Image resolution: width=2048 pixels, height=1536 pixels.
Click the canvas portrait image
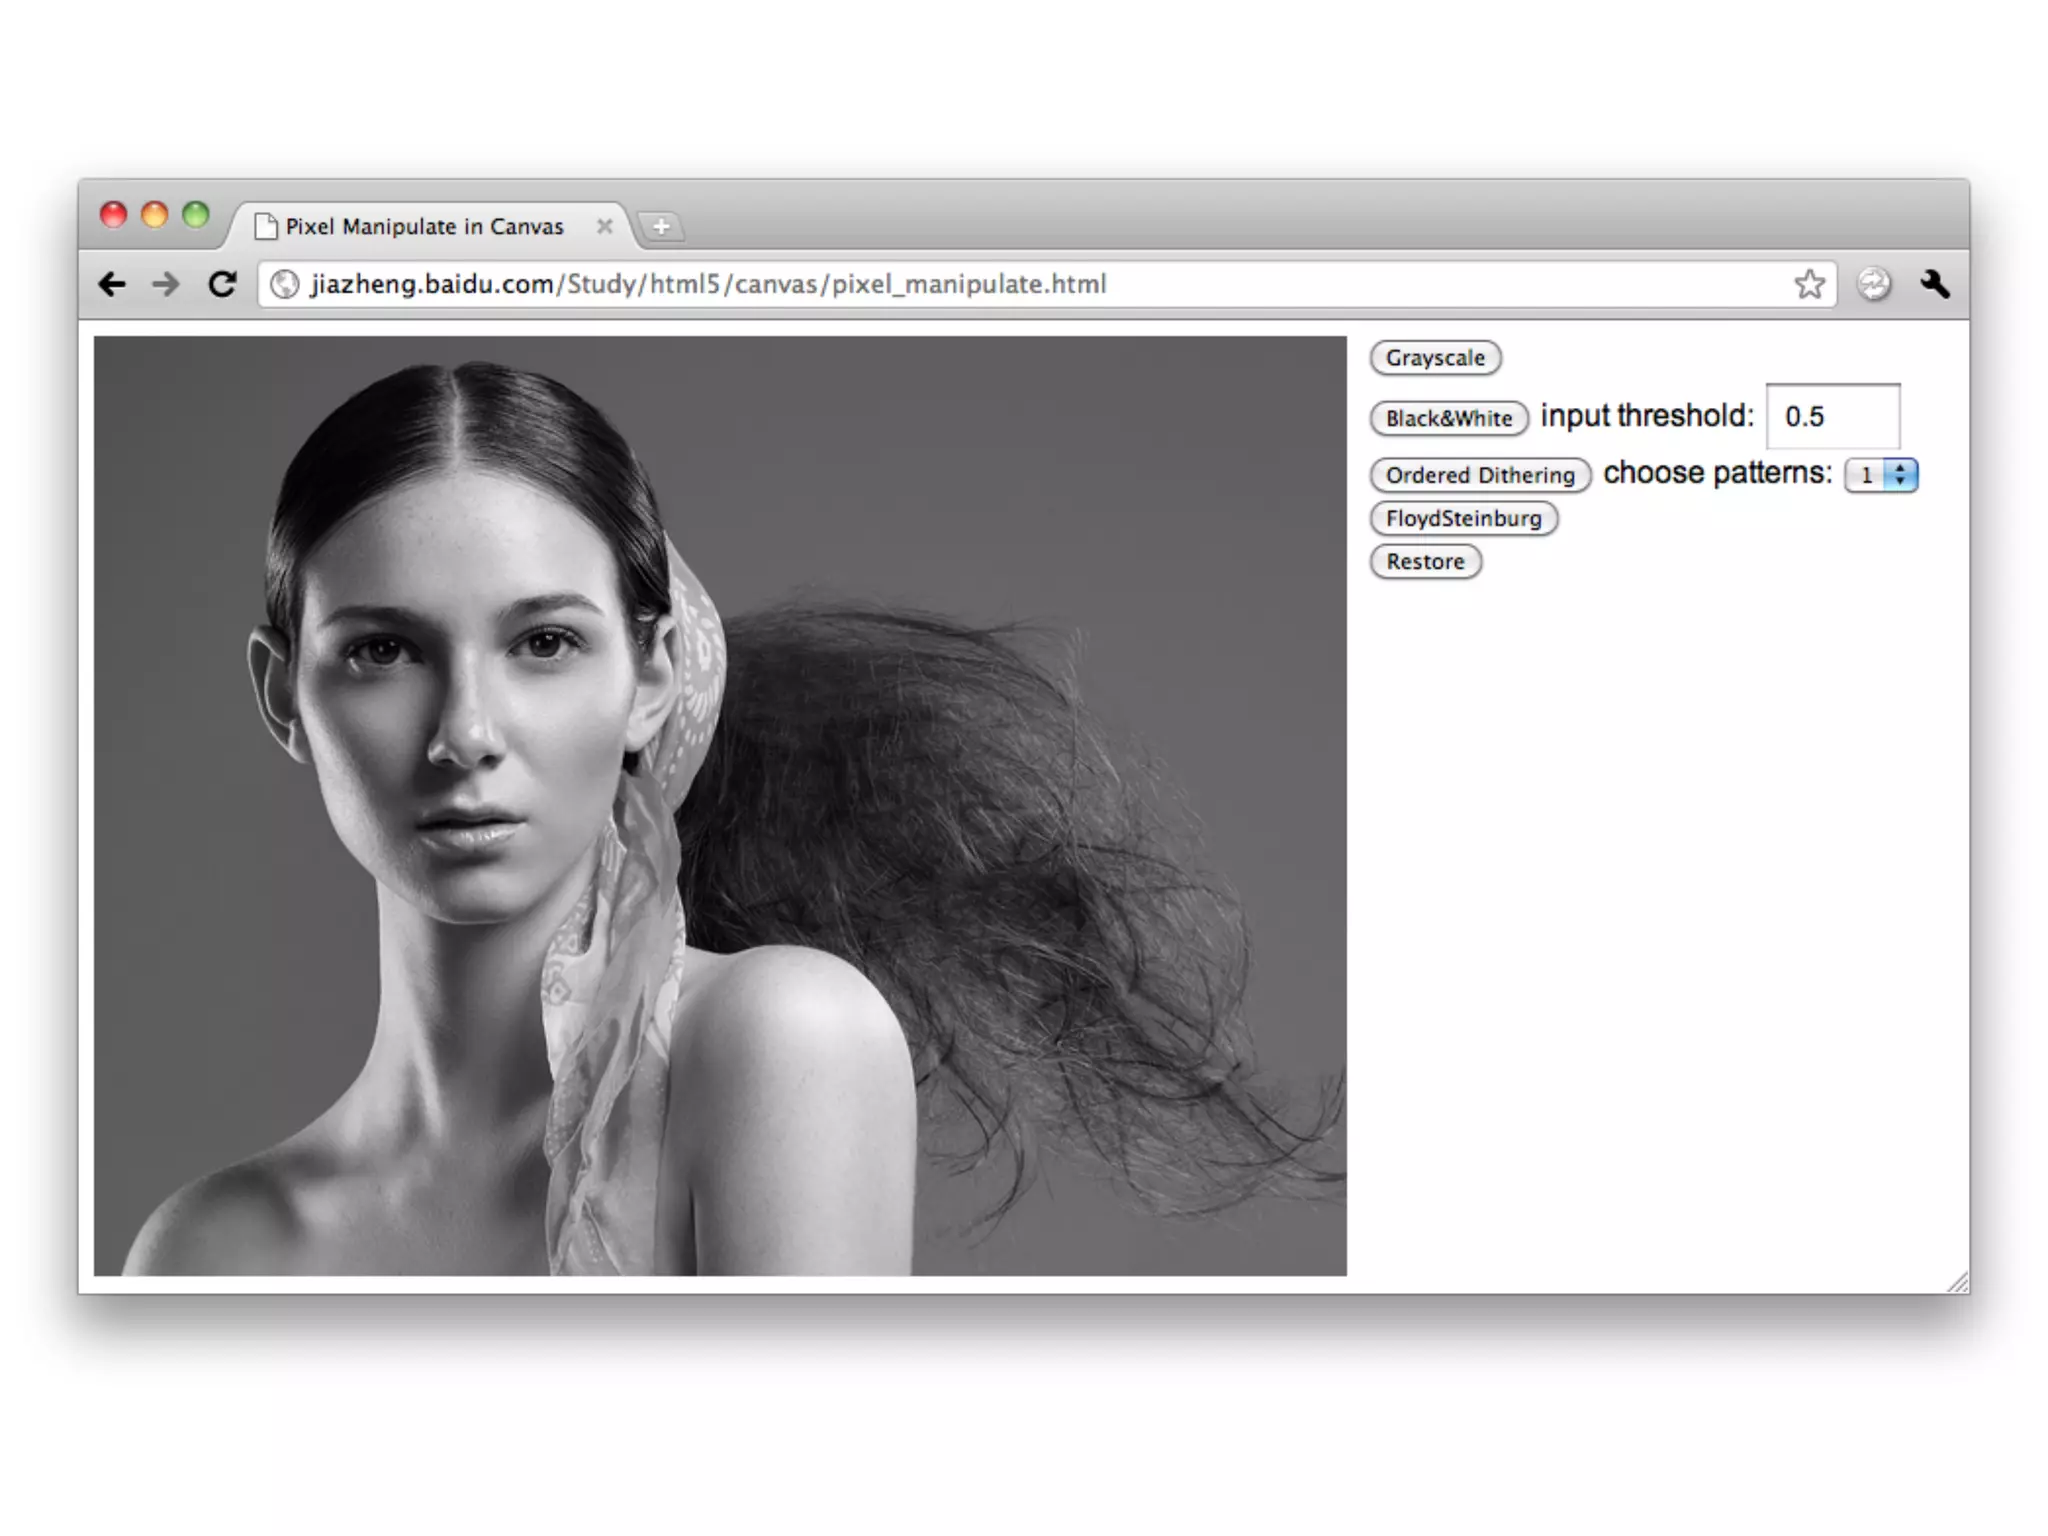pos(720,806)
